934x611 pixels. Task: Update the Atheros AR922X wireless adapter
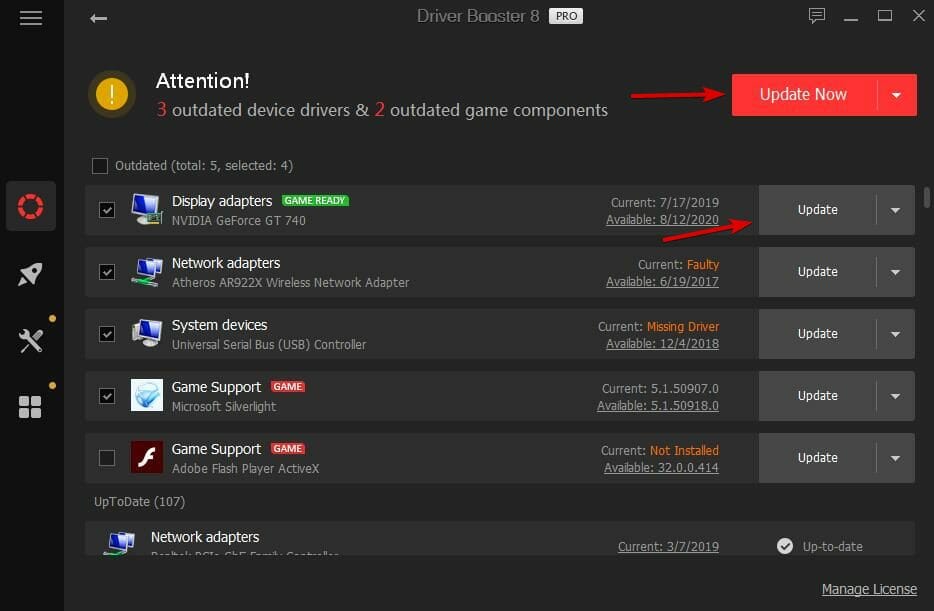coord(817,272)
